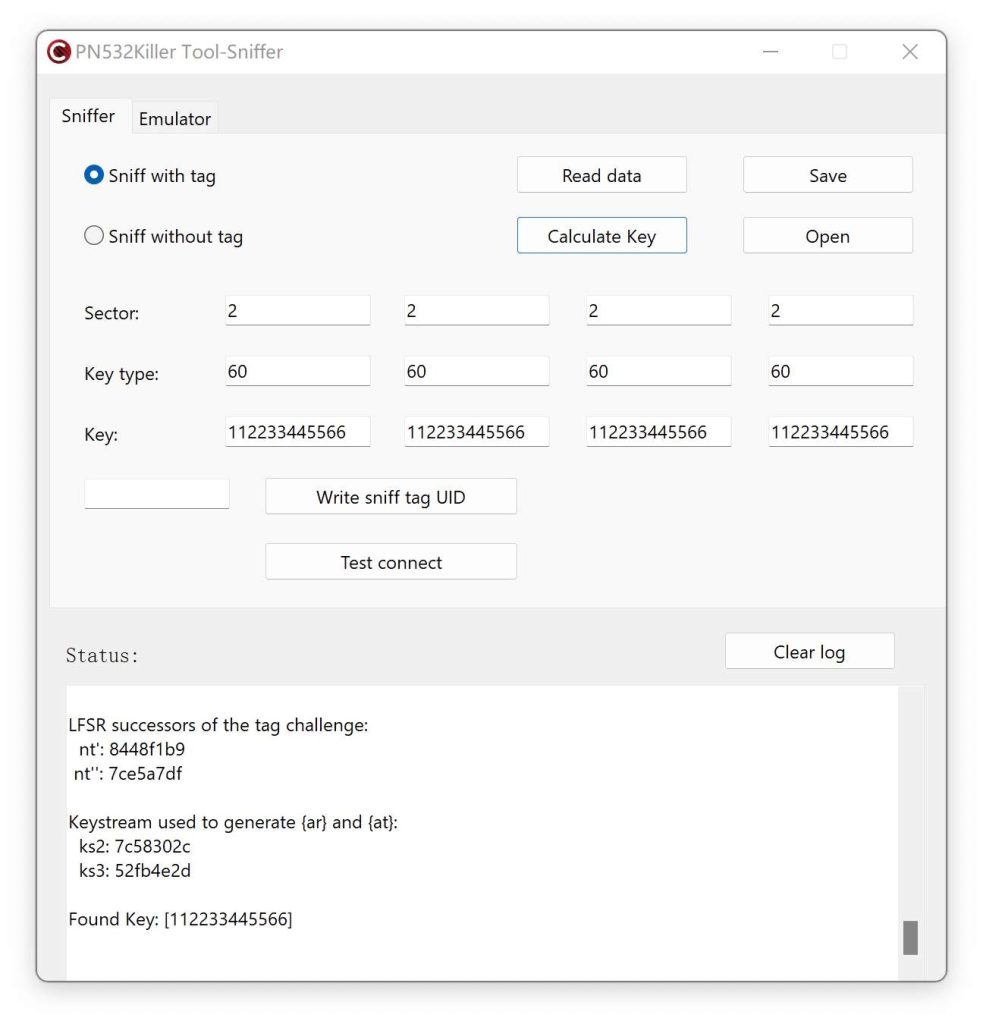Grab the status log scrollbar thumb
Screen dimensions: 983x1024
[x=910, y=938]
